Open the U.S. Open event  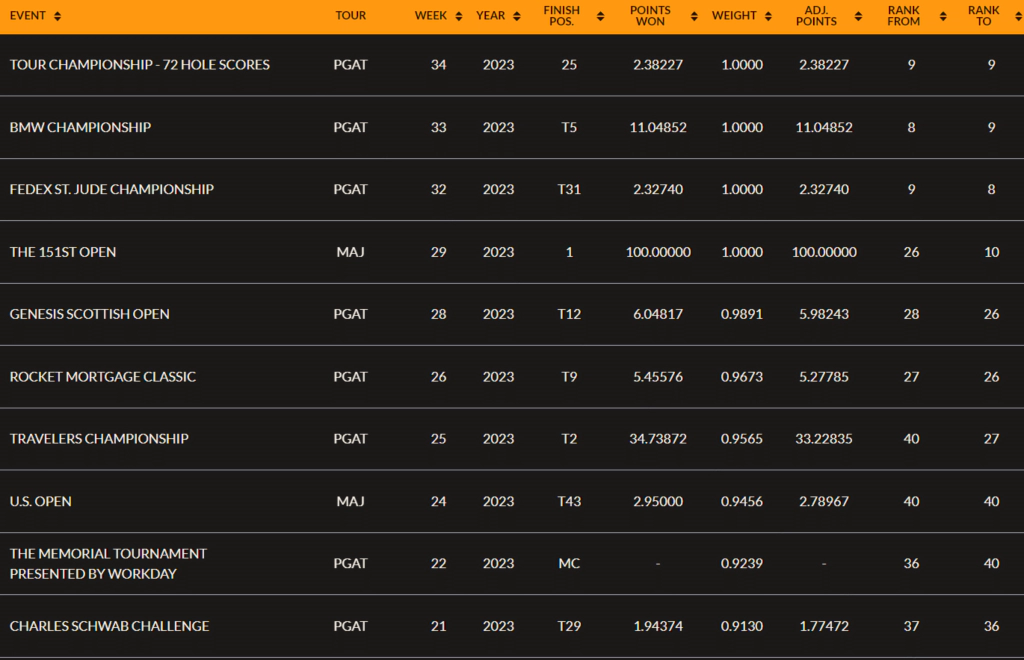pos(40,501)
